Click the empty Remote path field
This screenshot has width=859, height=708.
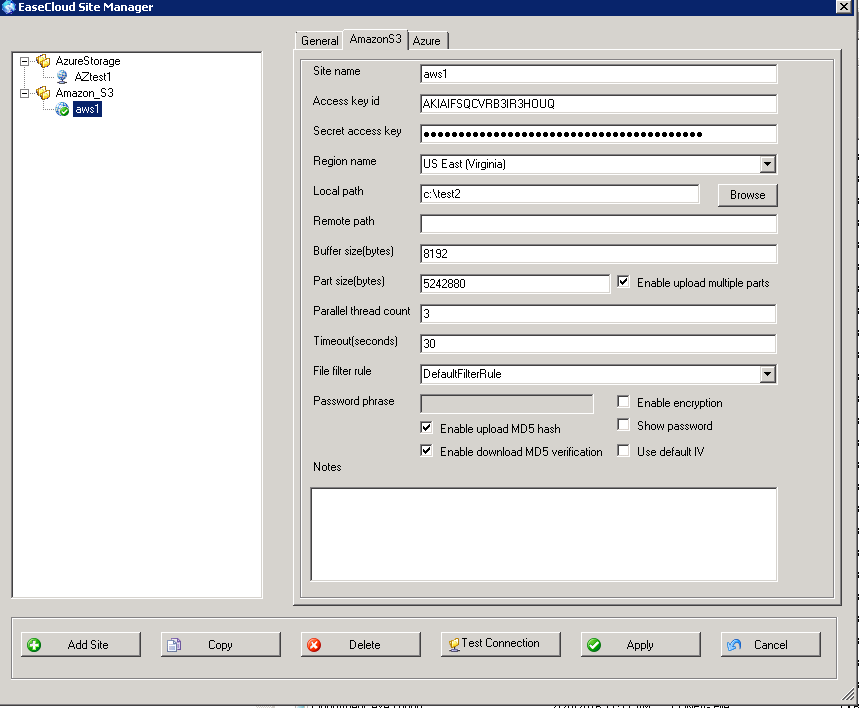point(598,224)
